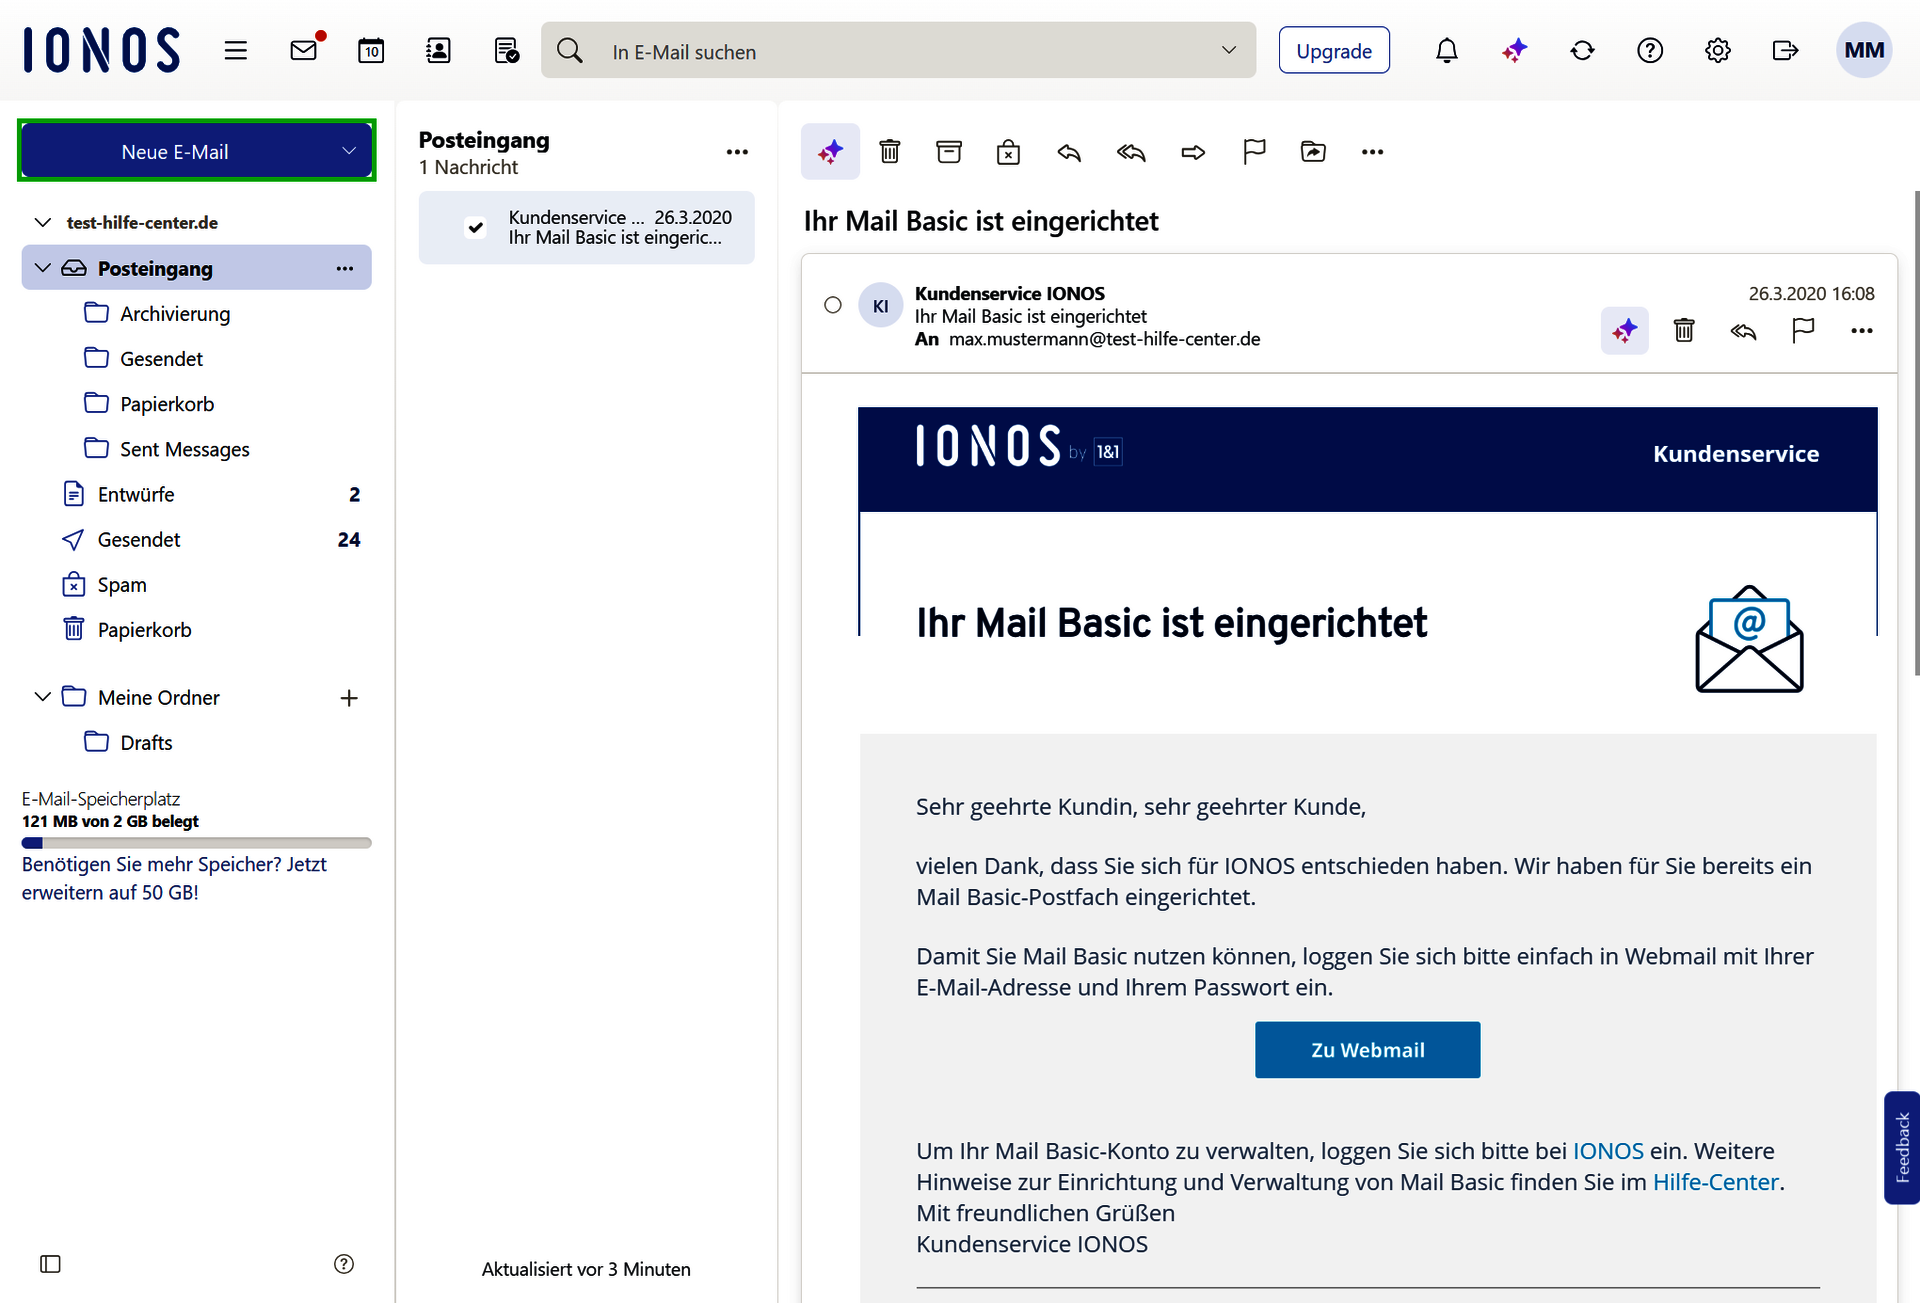
Task: Click the flag icon in toolbar
Action: point(1254,152)
